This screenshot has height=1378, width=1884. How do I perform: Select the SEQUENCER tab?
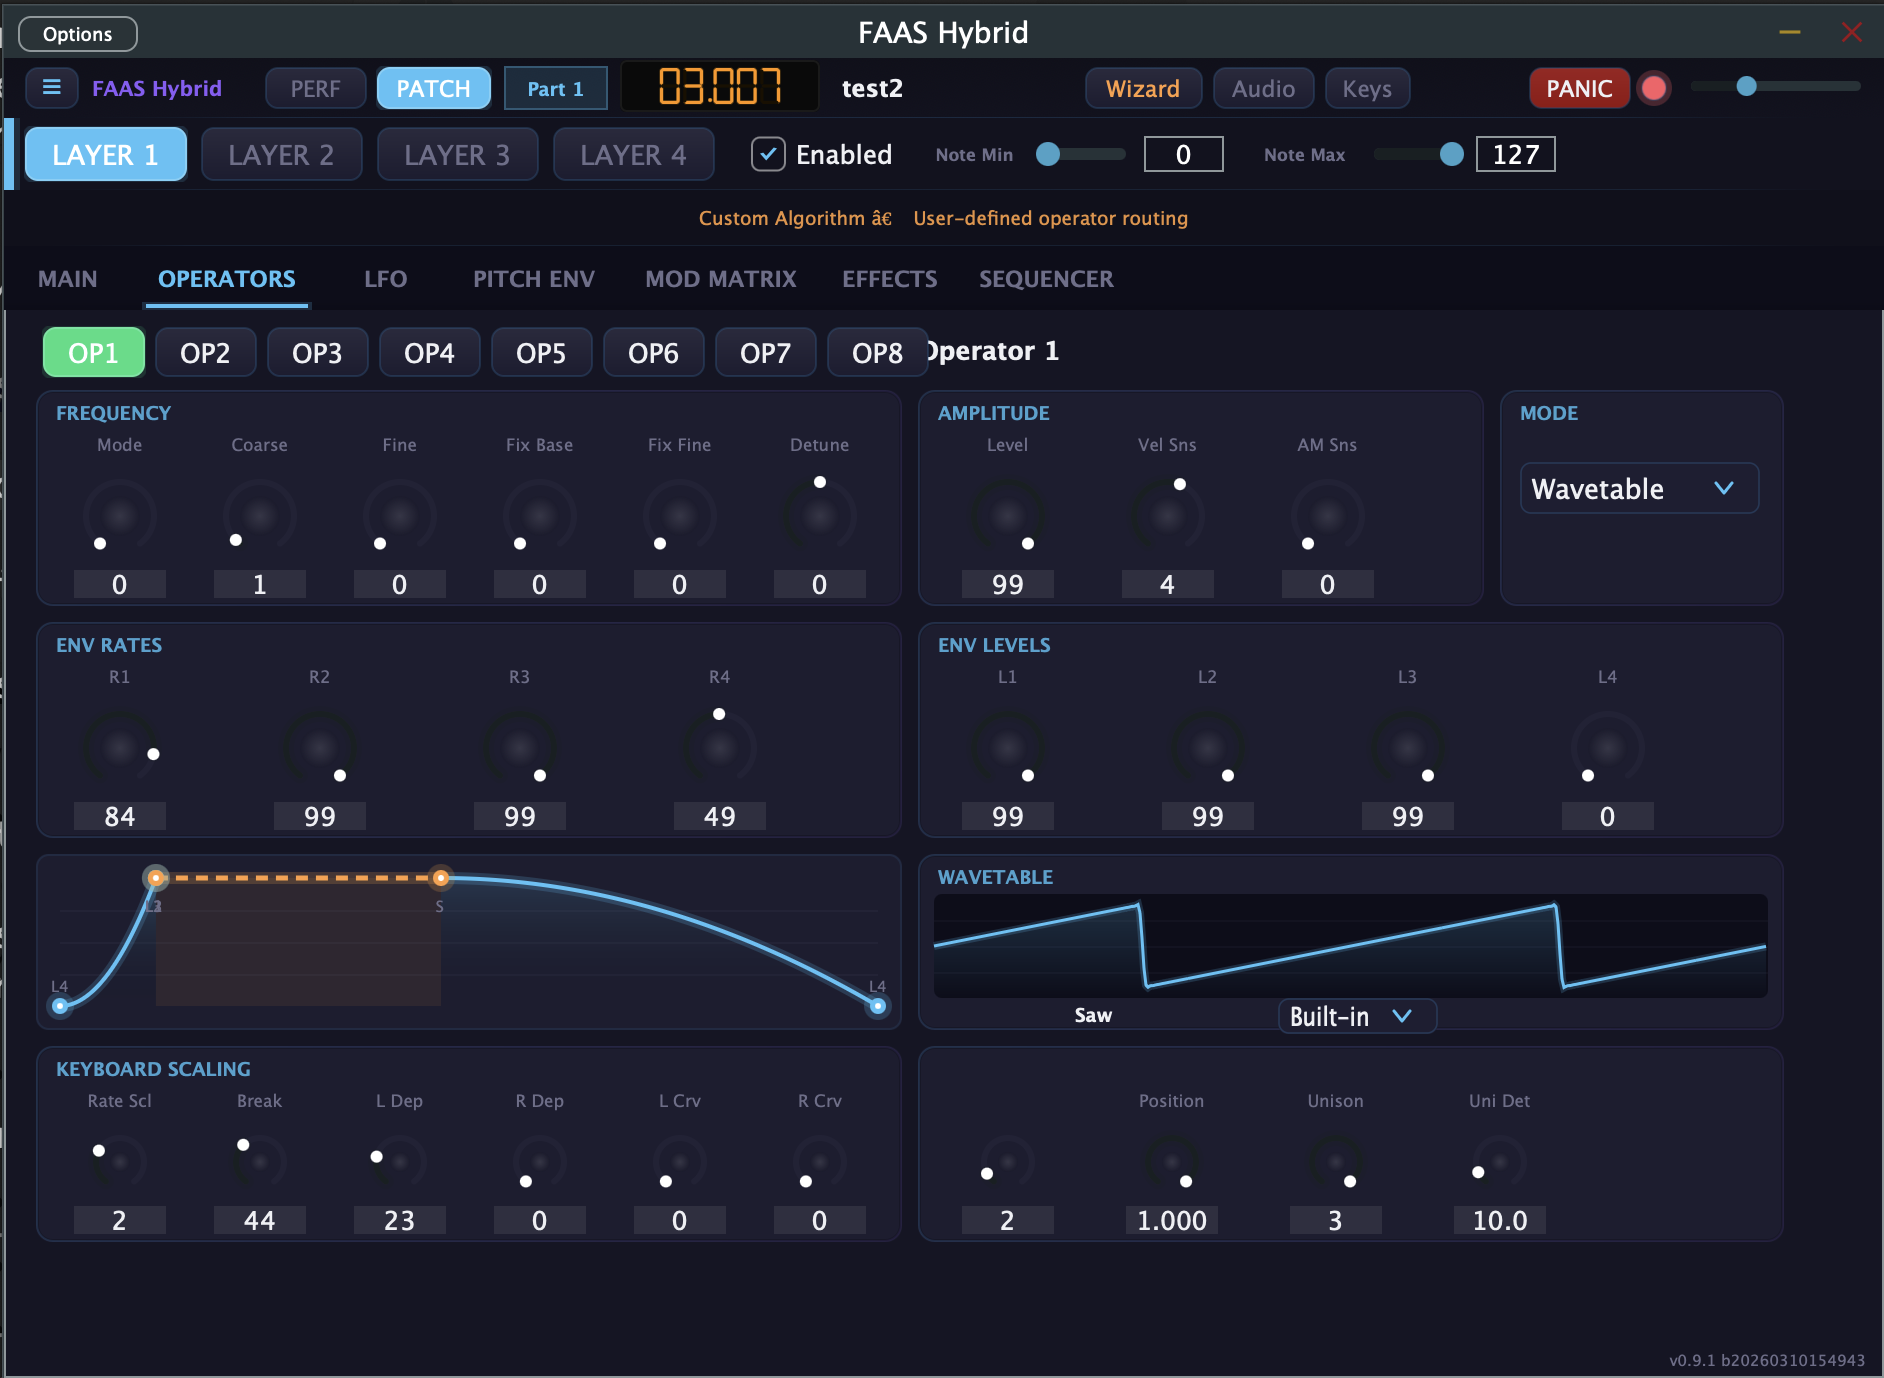tap(1045, 279)
